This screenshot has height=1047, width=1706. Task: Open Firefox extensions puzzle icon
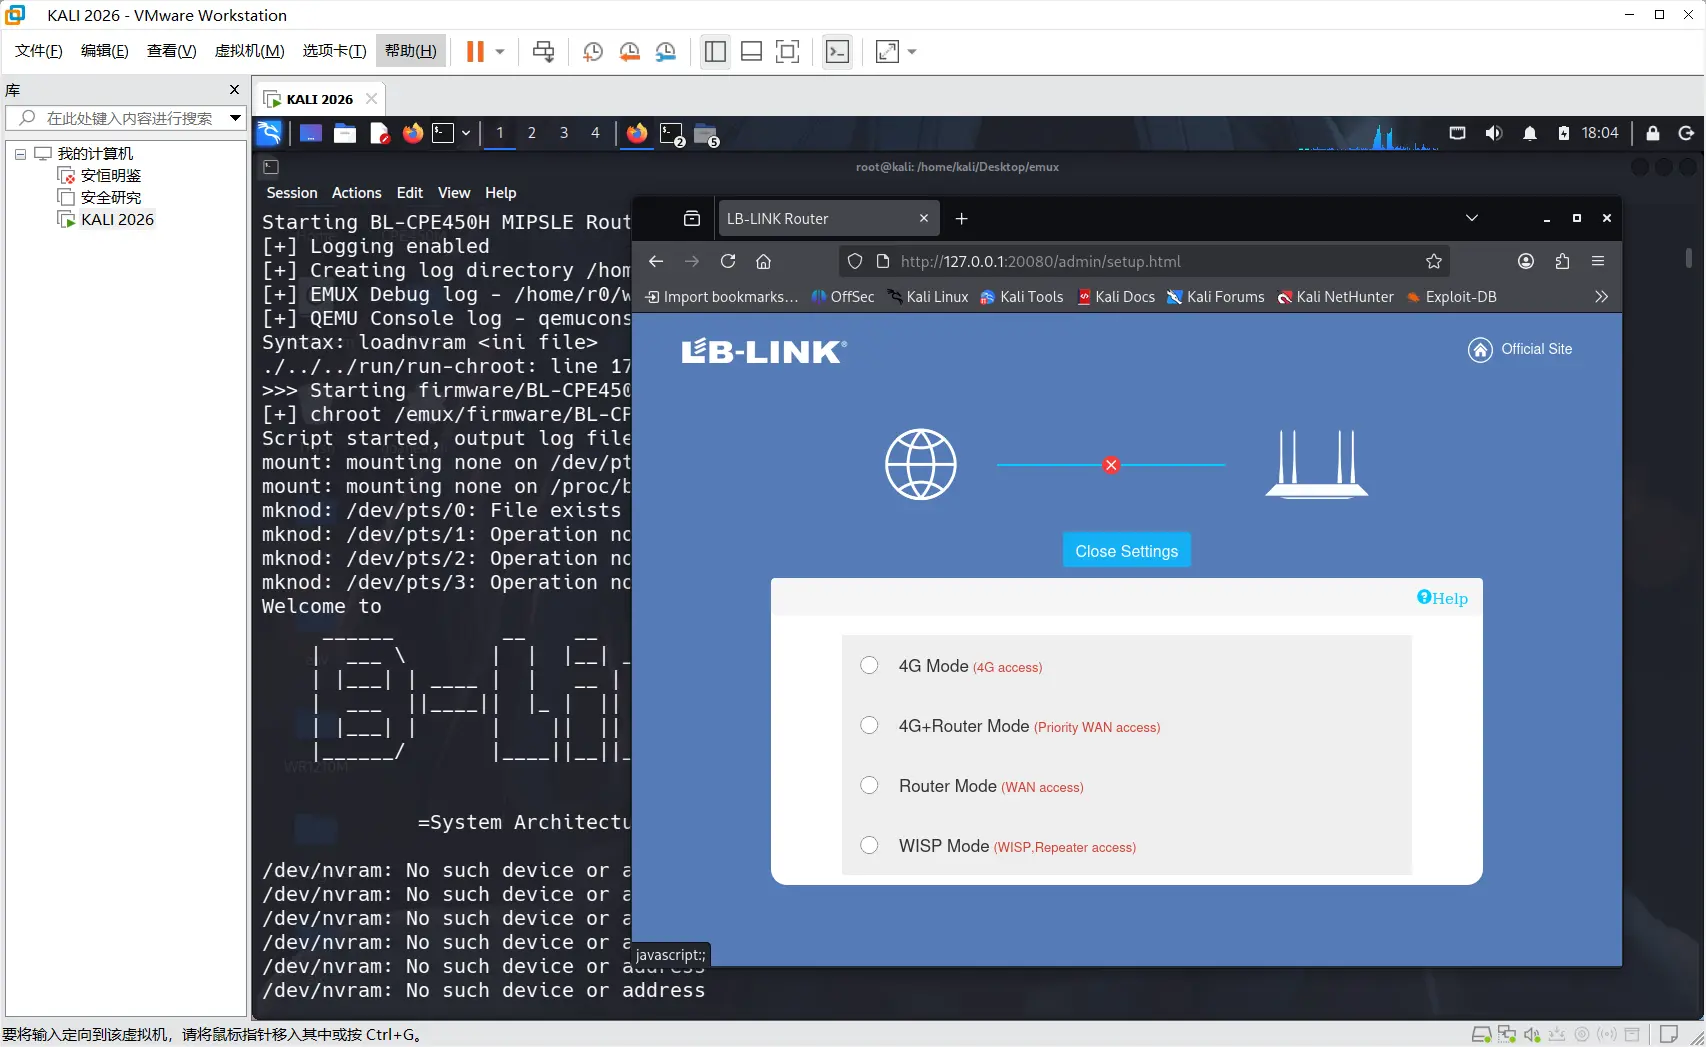(1562, 261)
